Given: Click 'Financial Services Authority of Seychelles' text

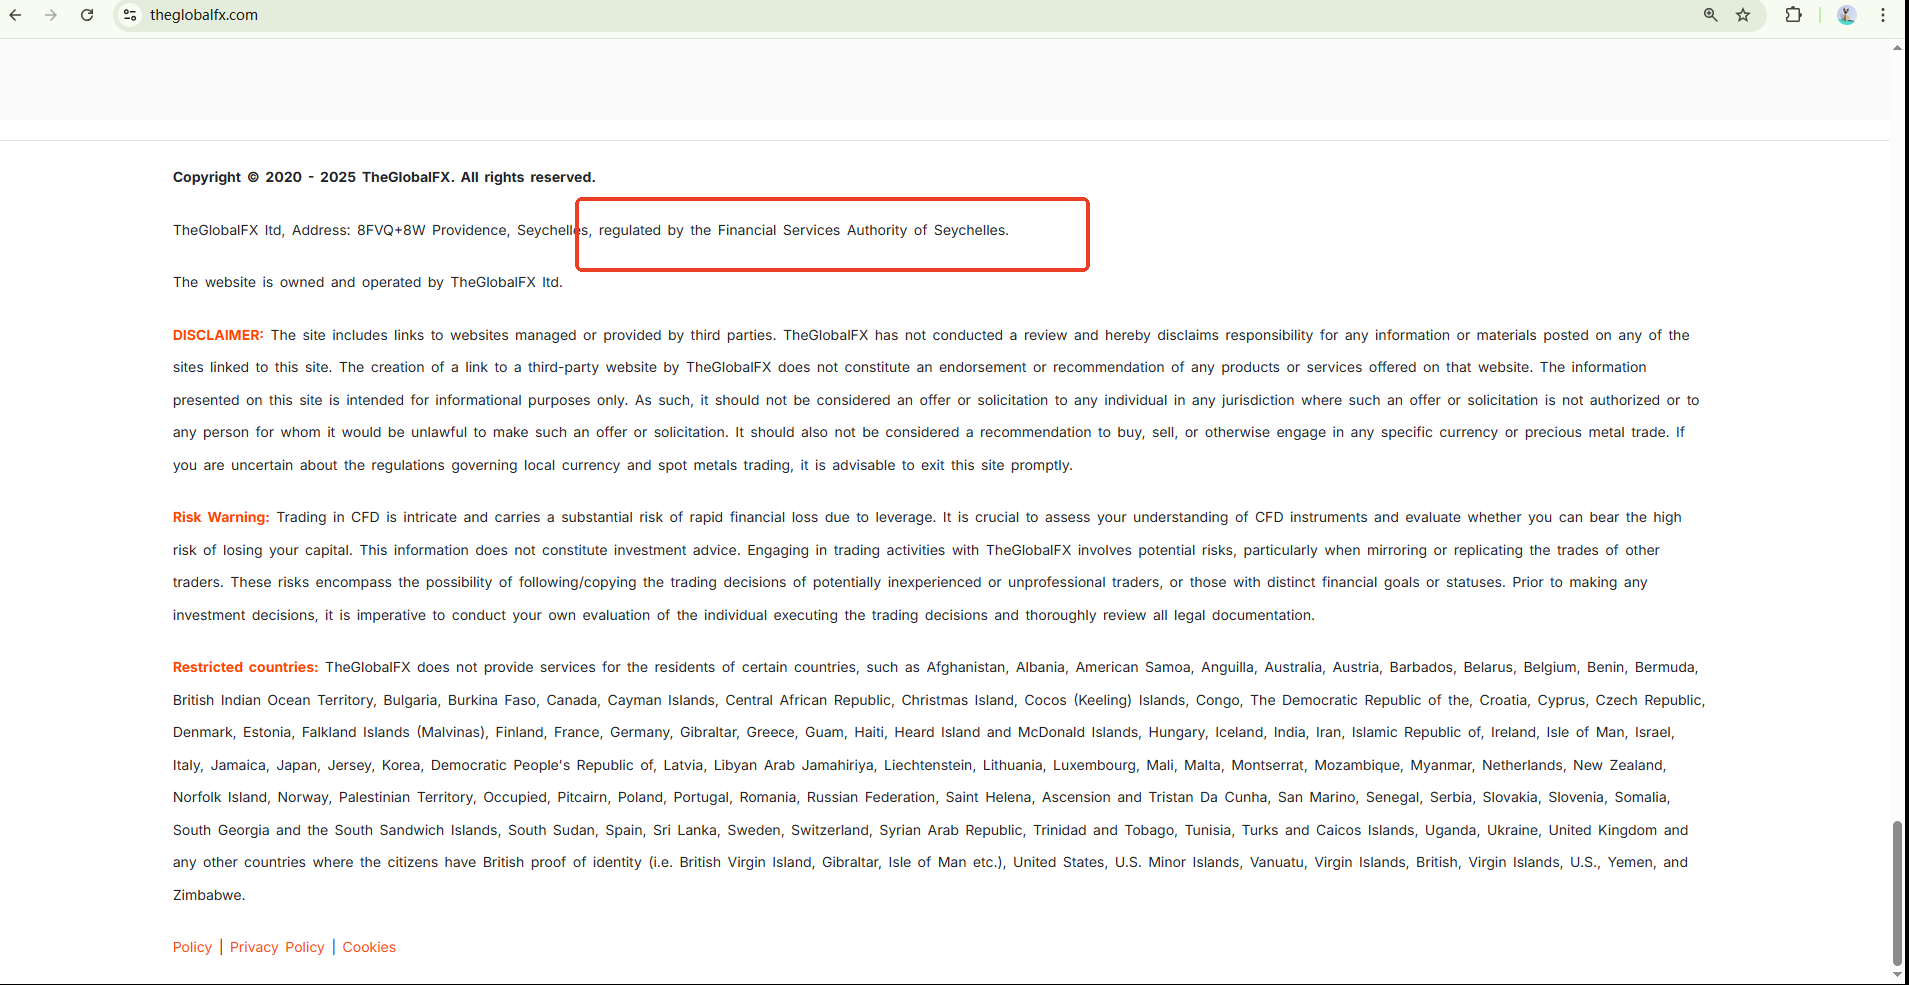Looking at the screenshot, I should [861, 230].
